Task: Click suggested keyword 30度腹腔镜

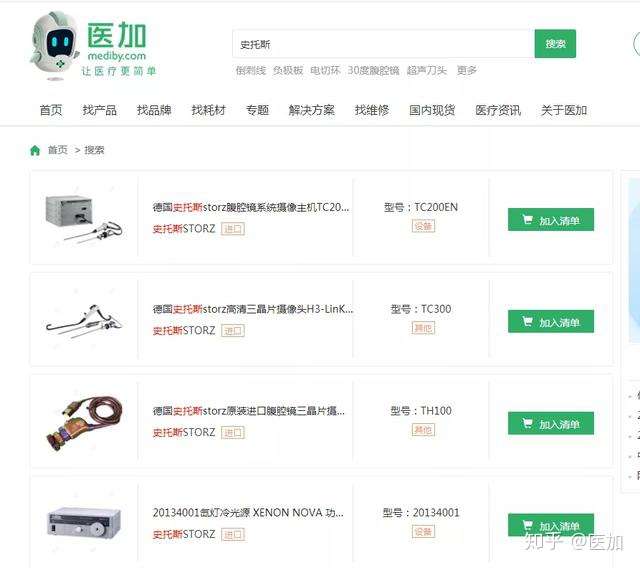Action: (373, 71)
